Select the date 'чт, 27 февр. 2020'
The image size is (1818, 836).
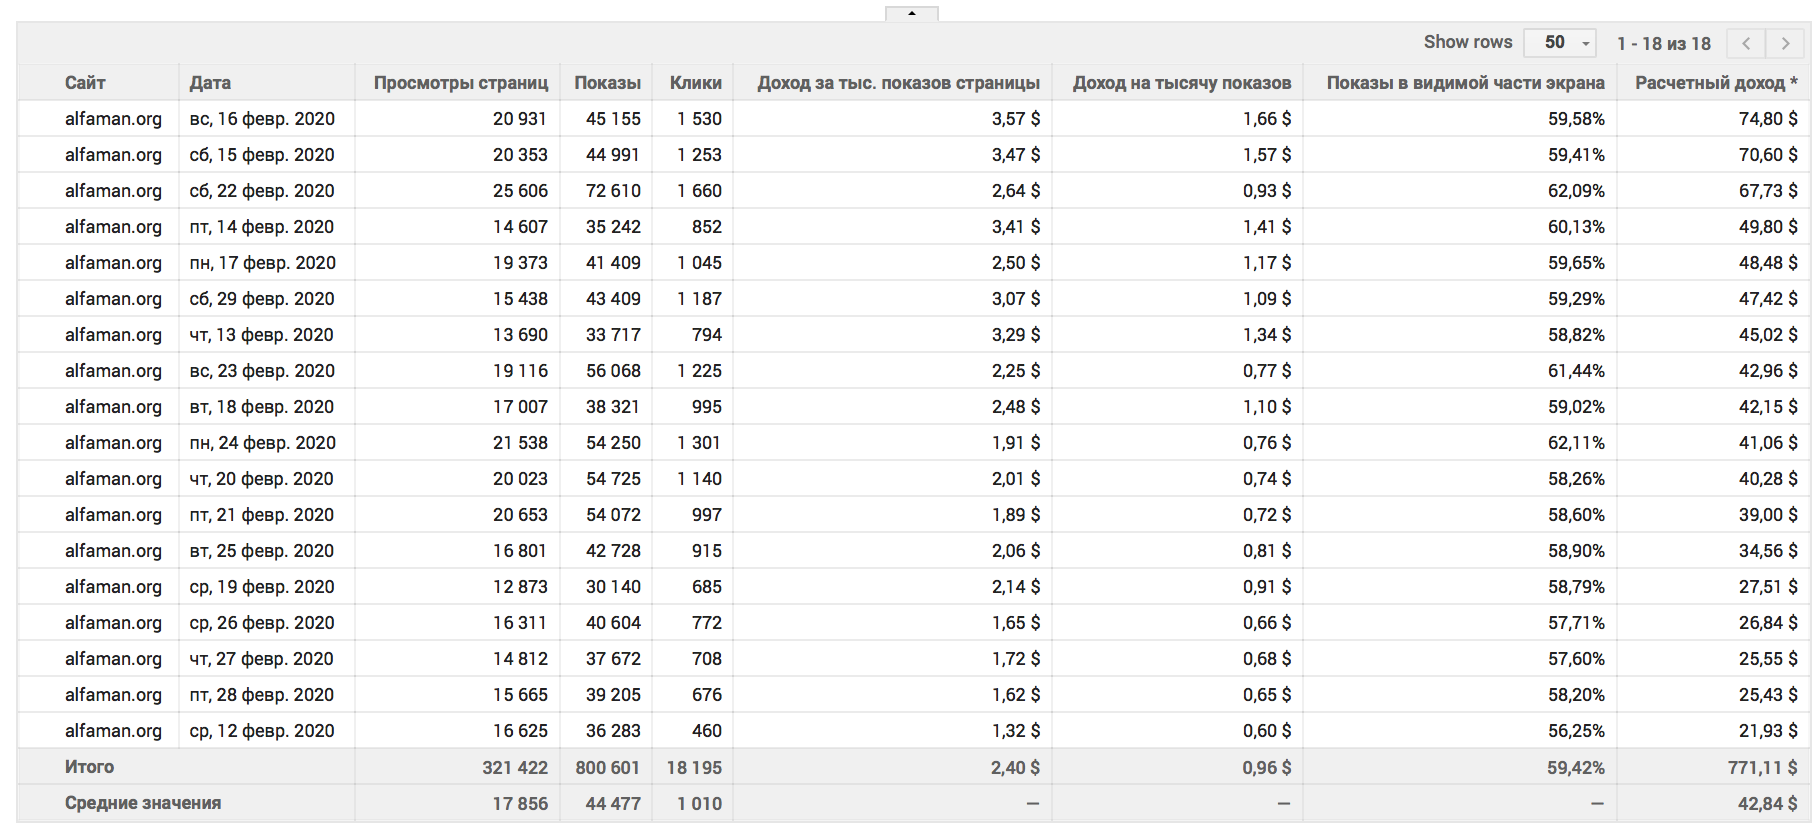262,659
